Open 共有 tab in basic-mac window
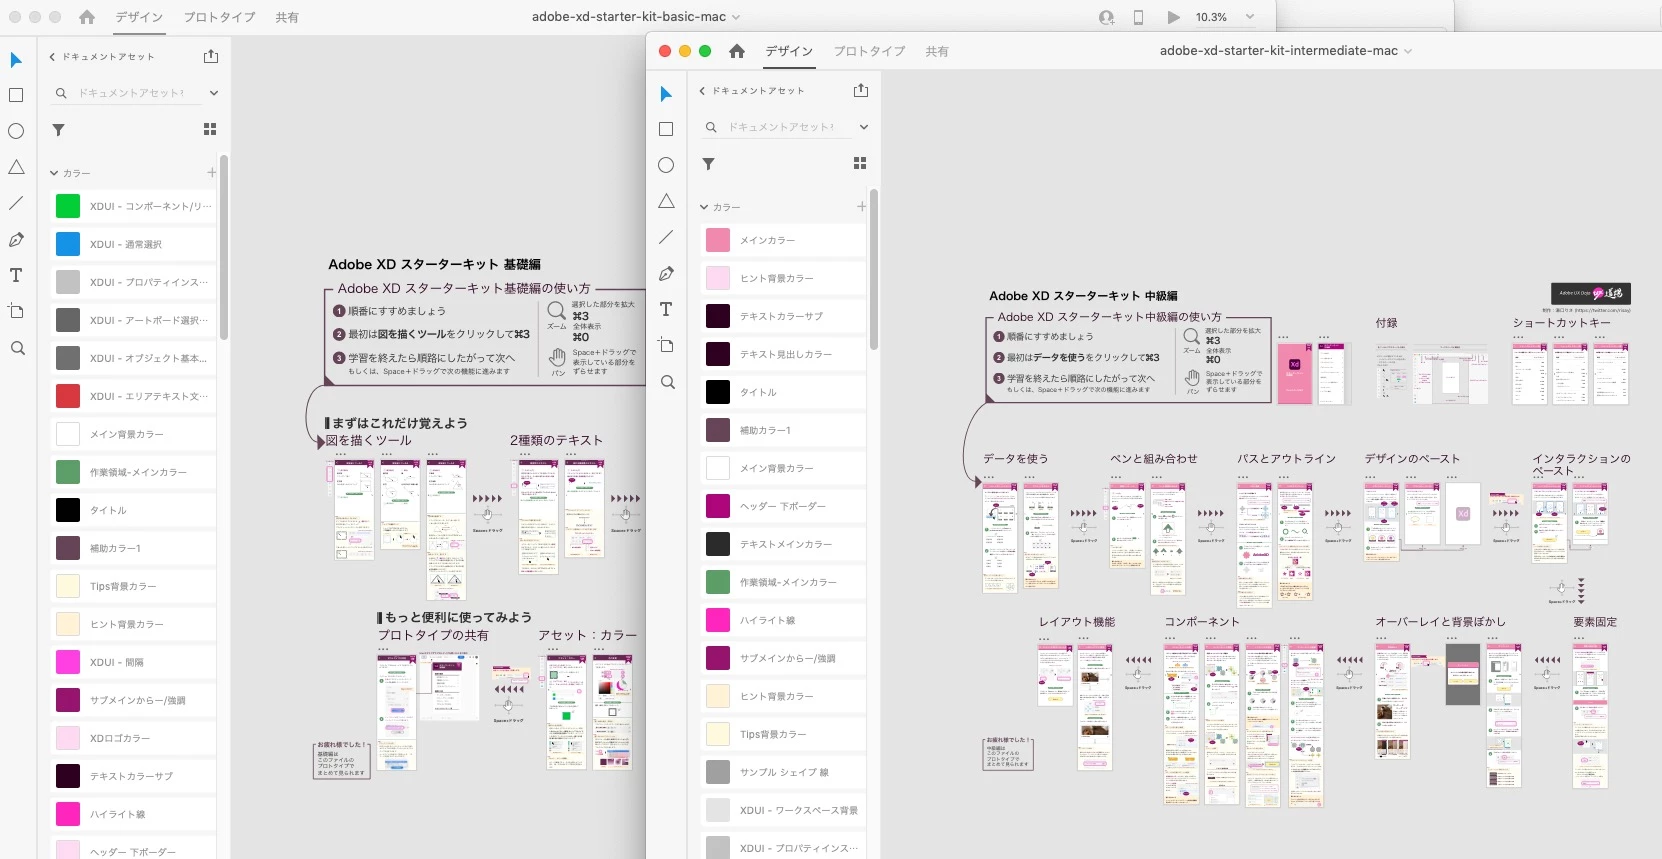Viewport: 1662px width, 859px height. pyautogui.click(x=287, y=17)
